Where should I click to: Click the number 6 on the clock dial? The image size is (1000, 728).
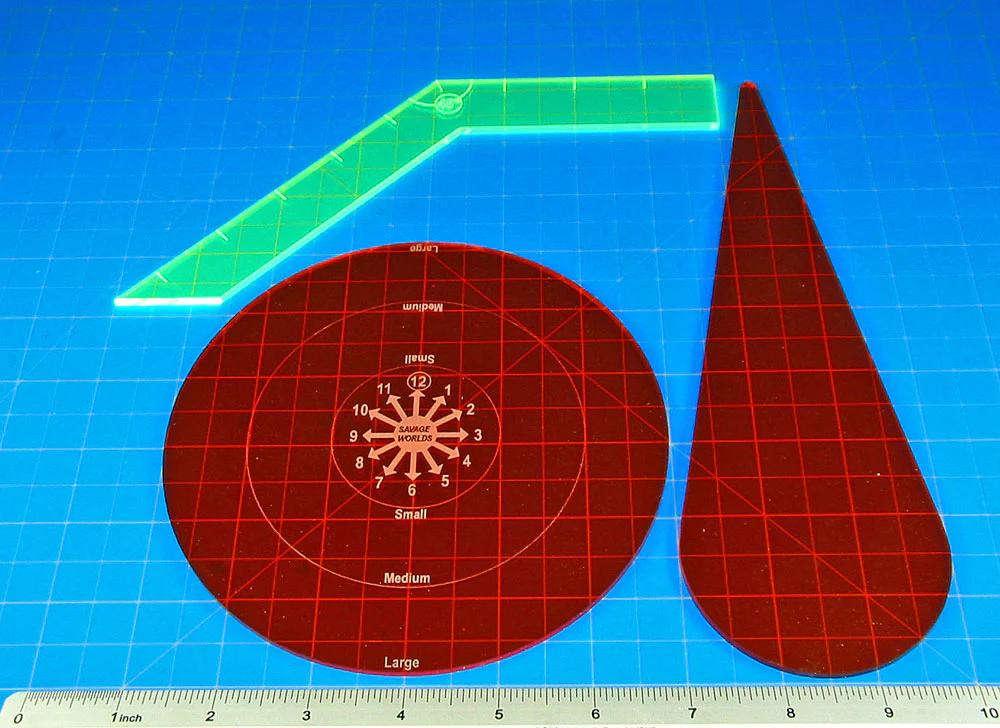[x=412, y=490]
